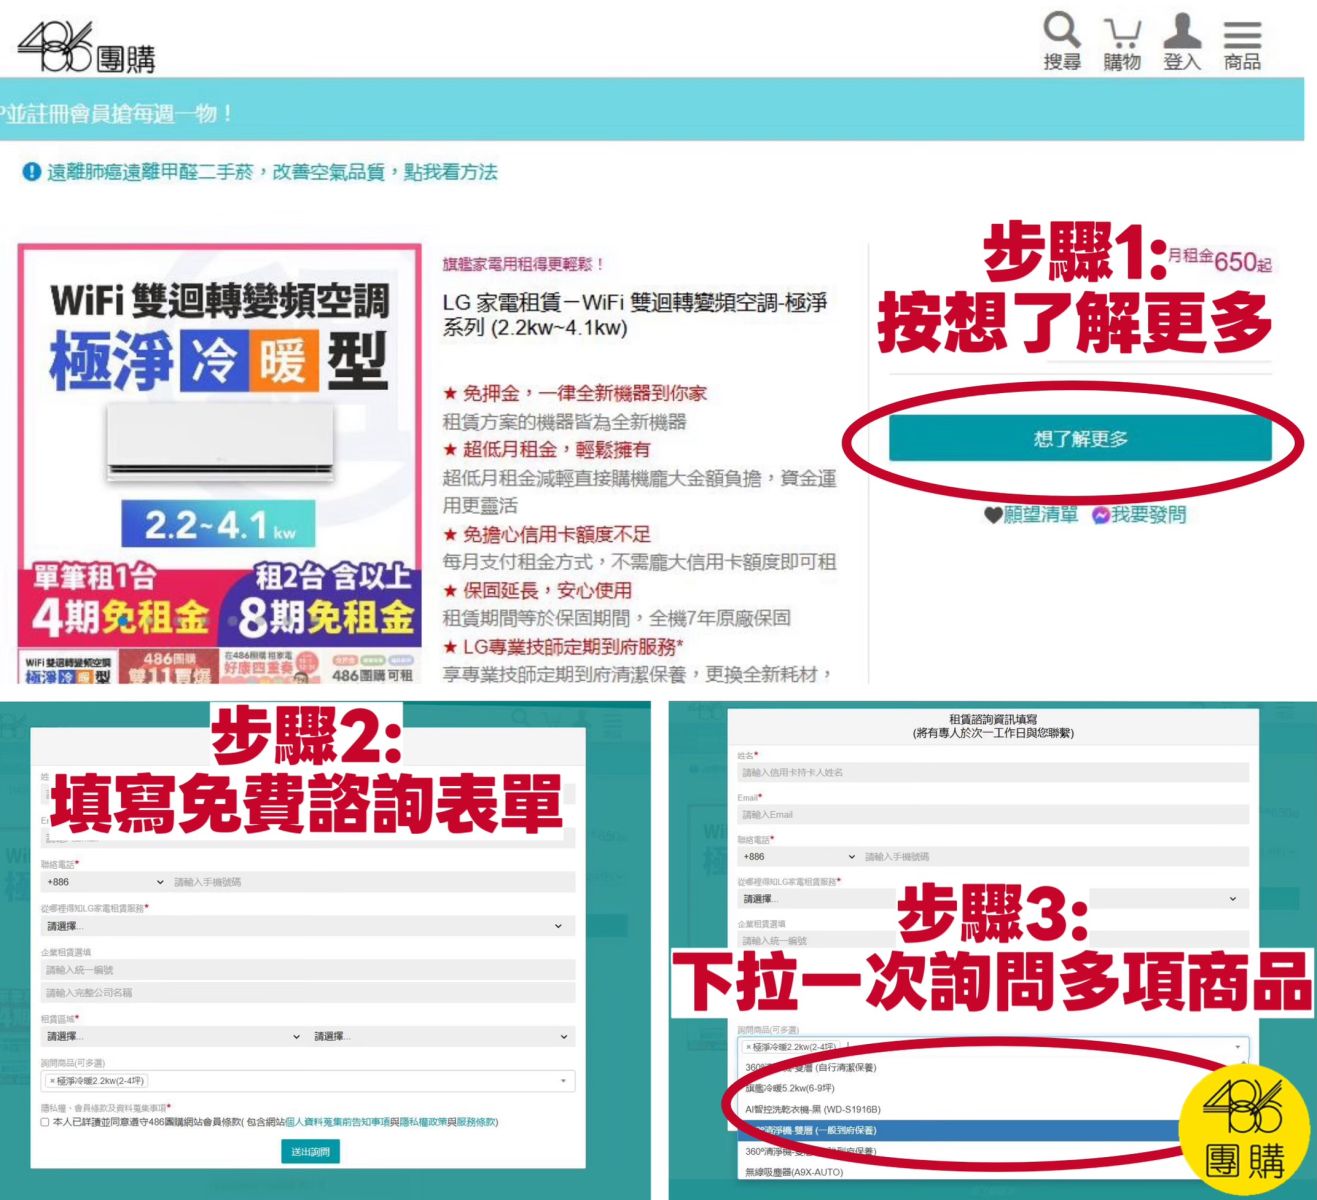Viewport: 1317px width, 1200px height.
Task: Click the 486 團購 logo at top left
Action: (86, 47)
